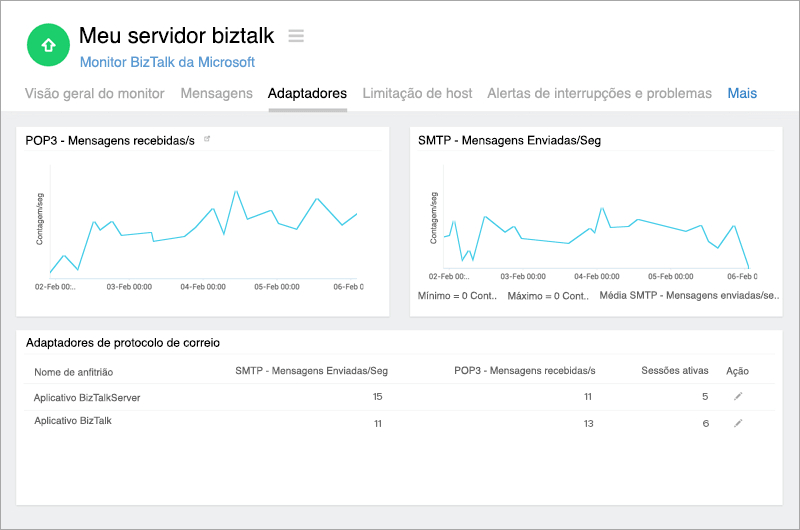Click SMTP value 15 for Aplicativo BizTalkServer
800x530 pixels.
(x=378, y=396)
